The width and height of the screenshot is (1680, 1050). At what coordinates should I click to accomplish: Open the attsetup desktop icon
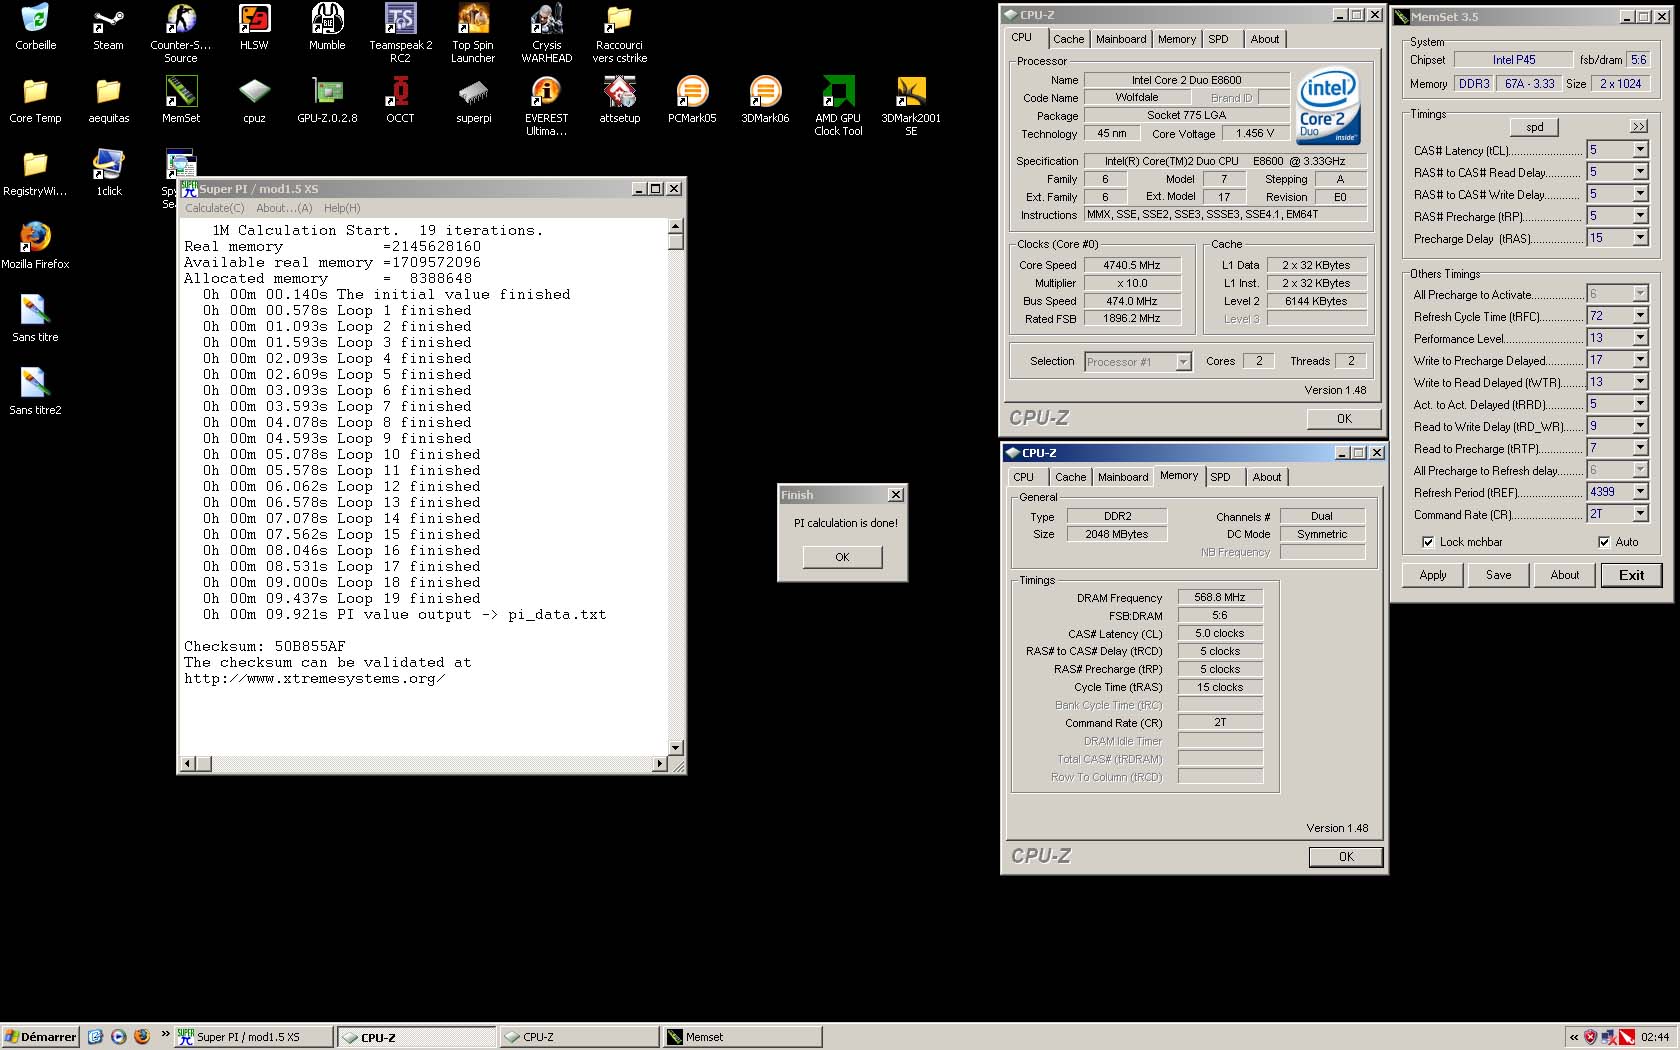(x=619, y=100)
